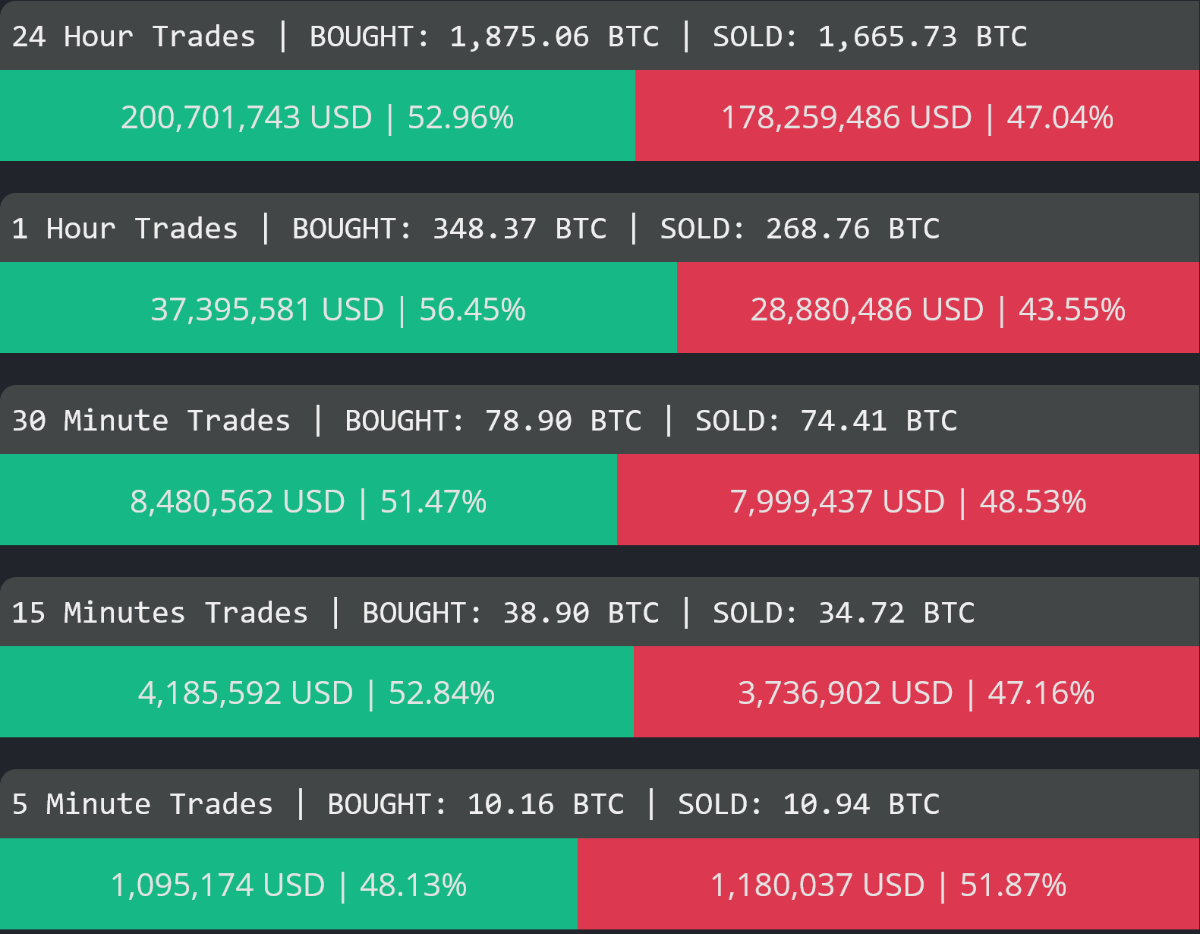Click the 1 Hour Trades title label
The height and width of the screenshot is (934, 1200).
pos(125,229)
